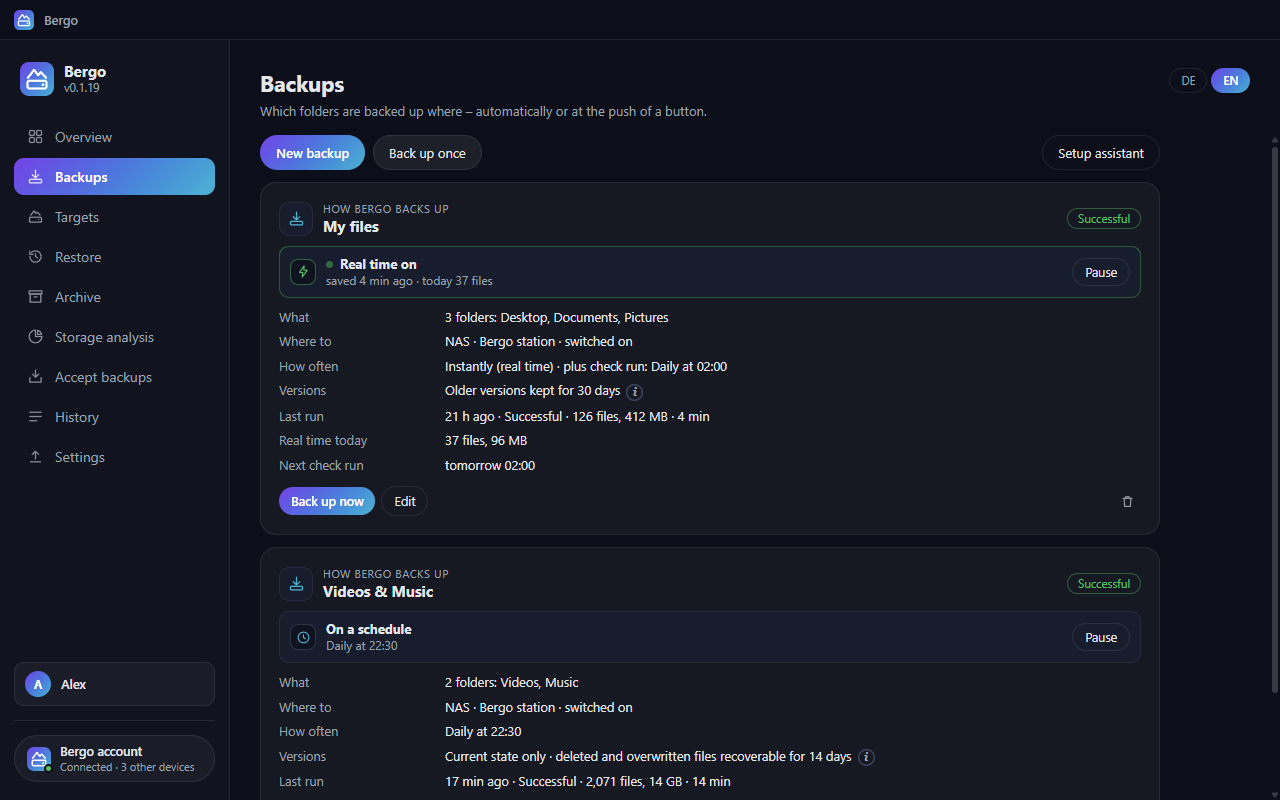Click Back up now for My files

[x=327, y=501]
